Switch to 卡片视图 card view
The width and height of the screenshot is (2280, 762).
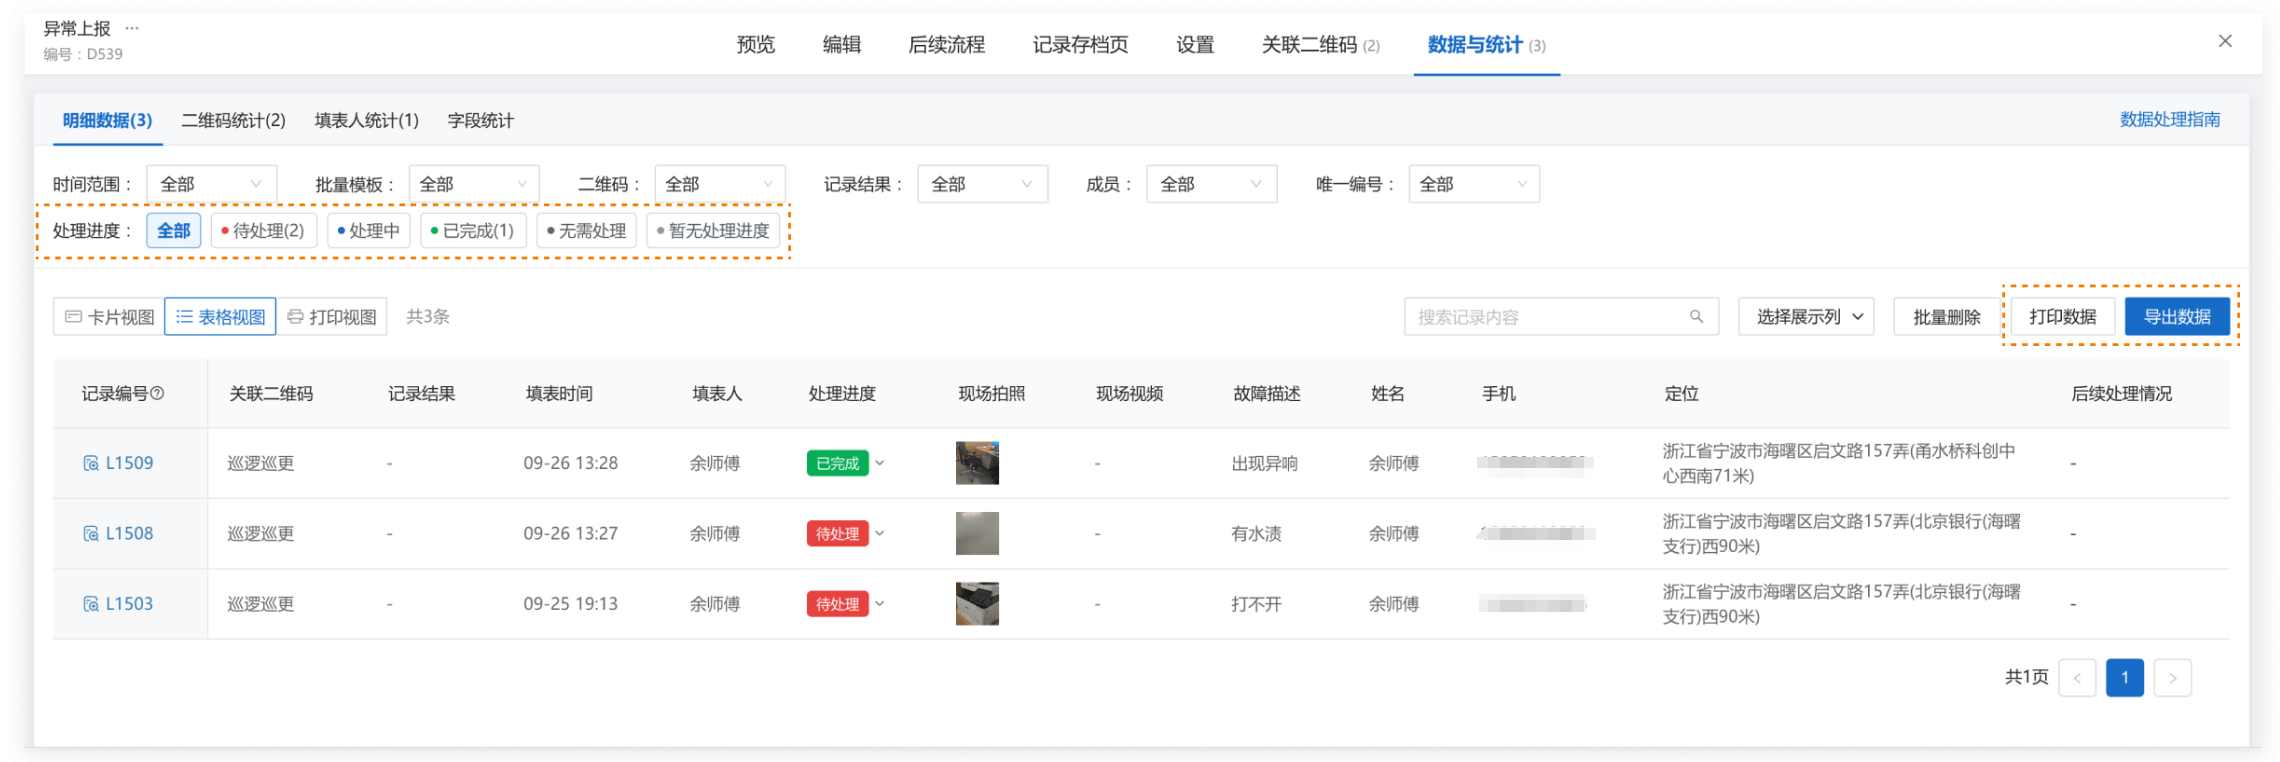click(109, 317)
